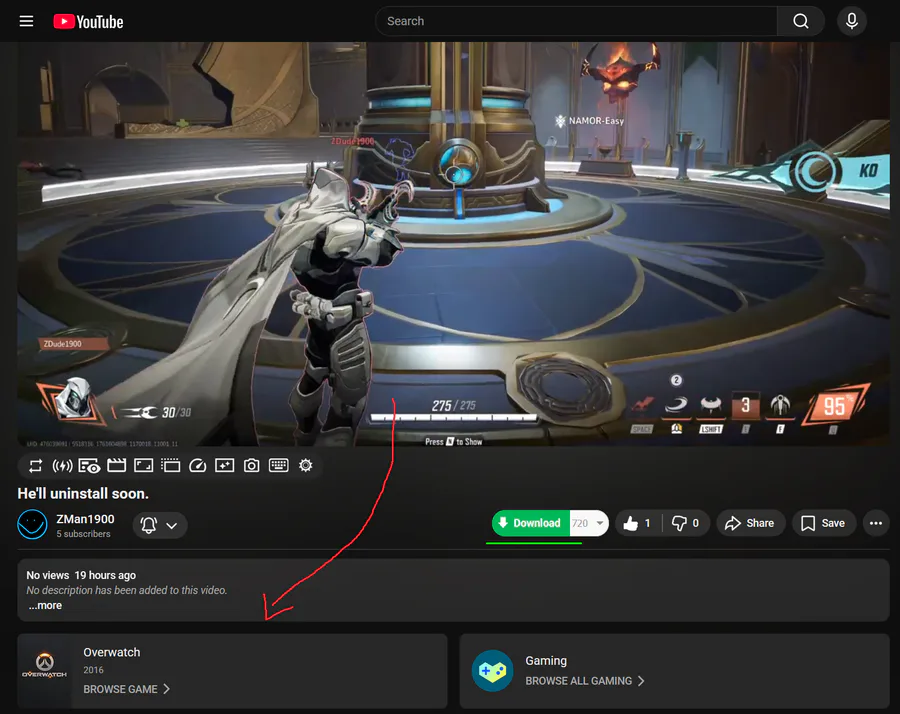
Task: Open the subscription notification bell dropdown
Action: (160, 525)
